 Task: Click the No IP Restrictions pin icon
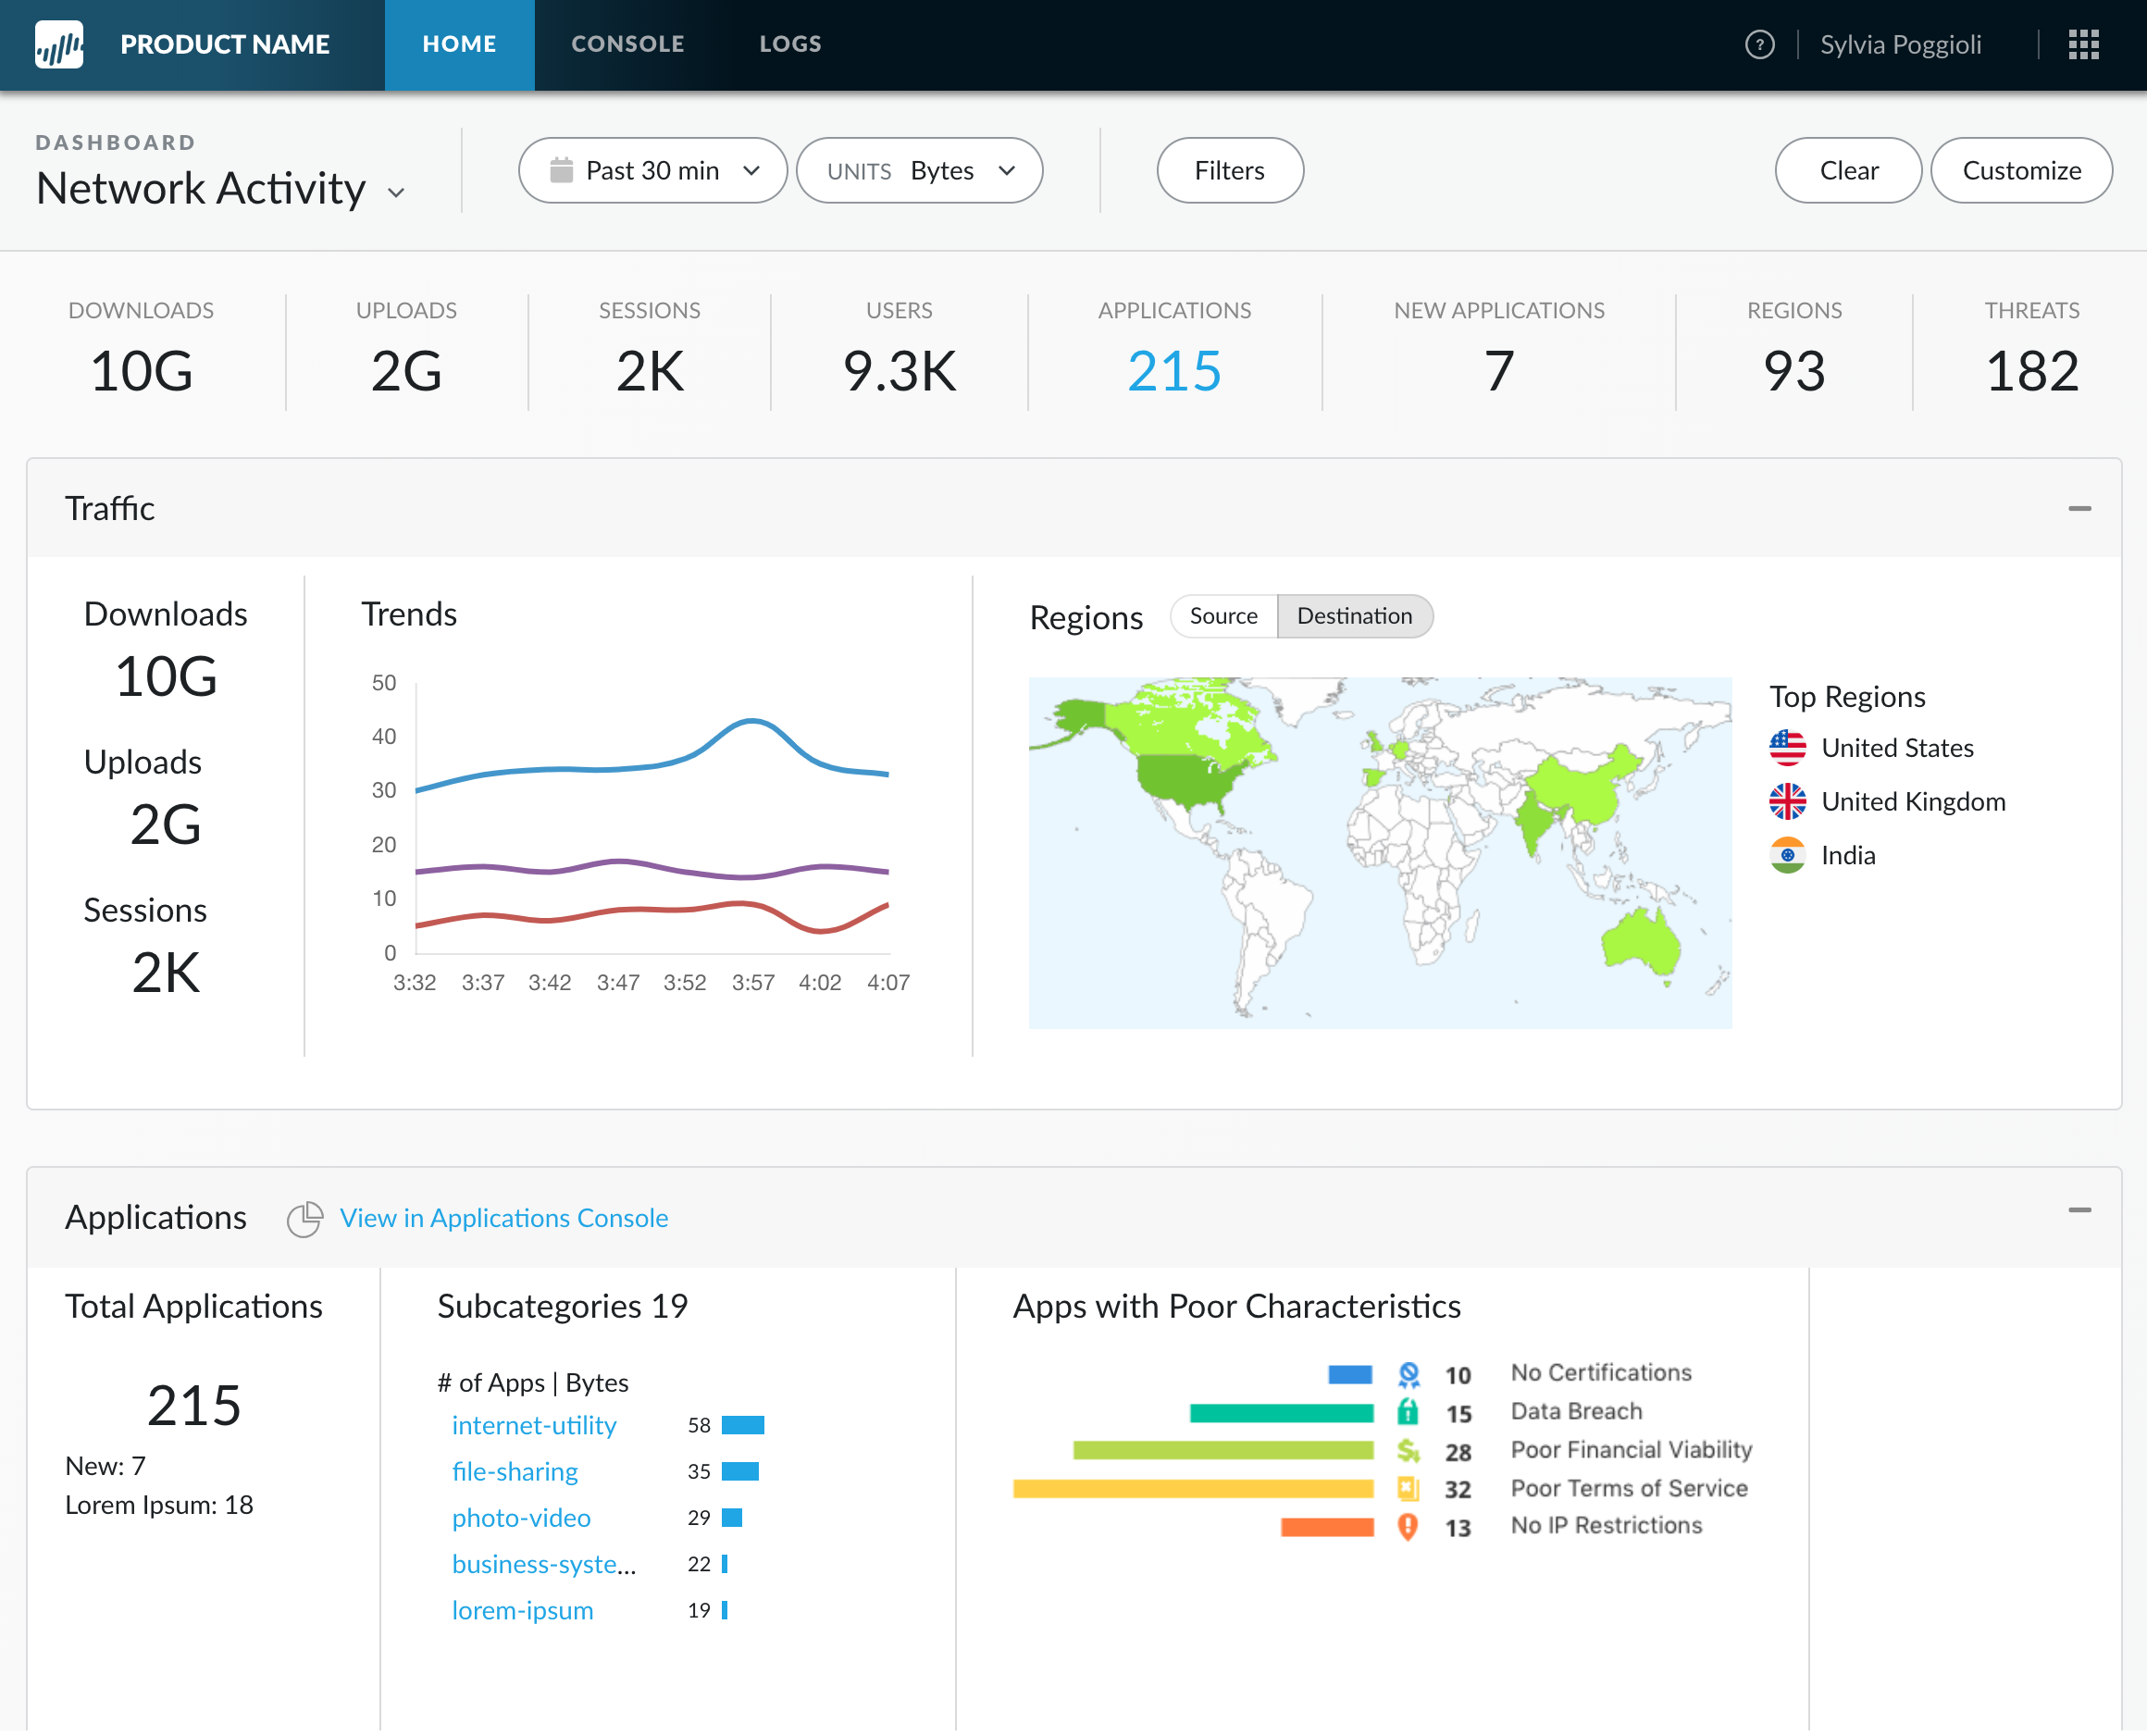point(1408,1527)
